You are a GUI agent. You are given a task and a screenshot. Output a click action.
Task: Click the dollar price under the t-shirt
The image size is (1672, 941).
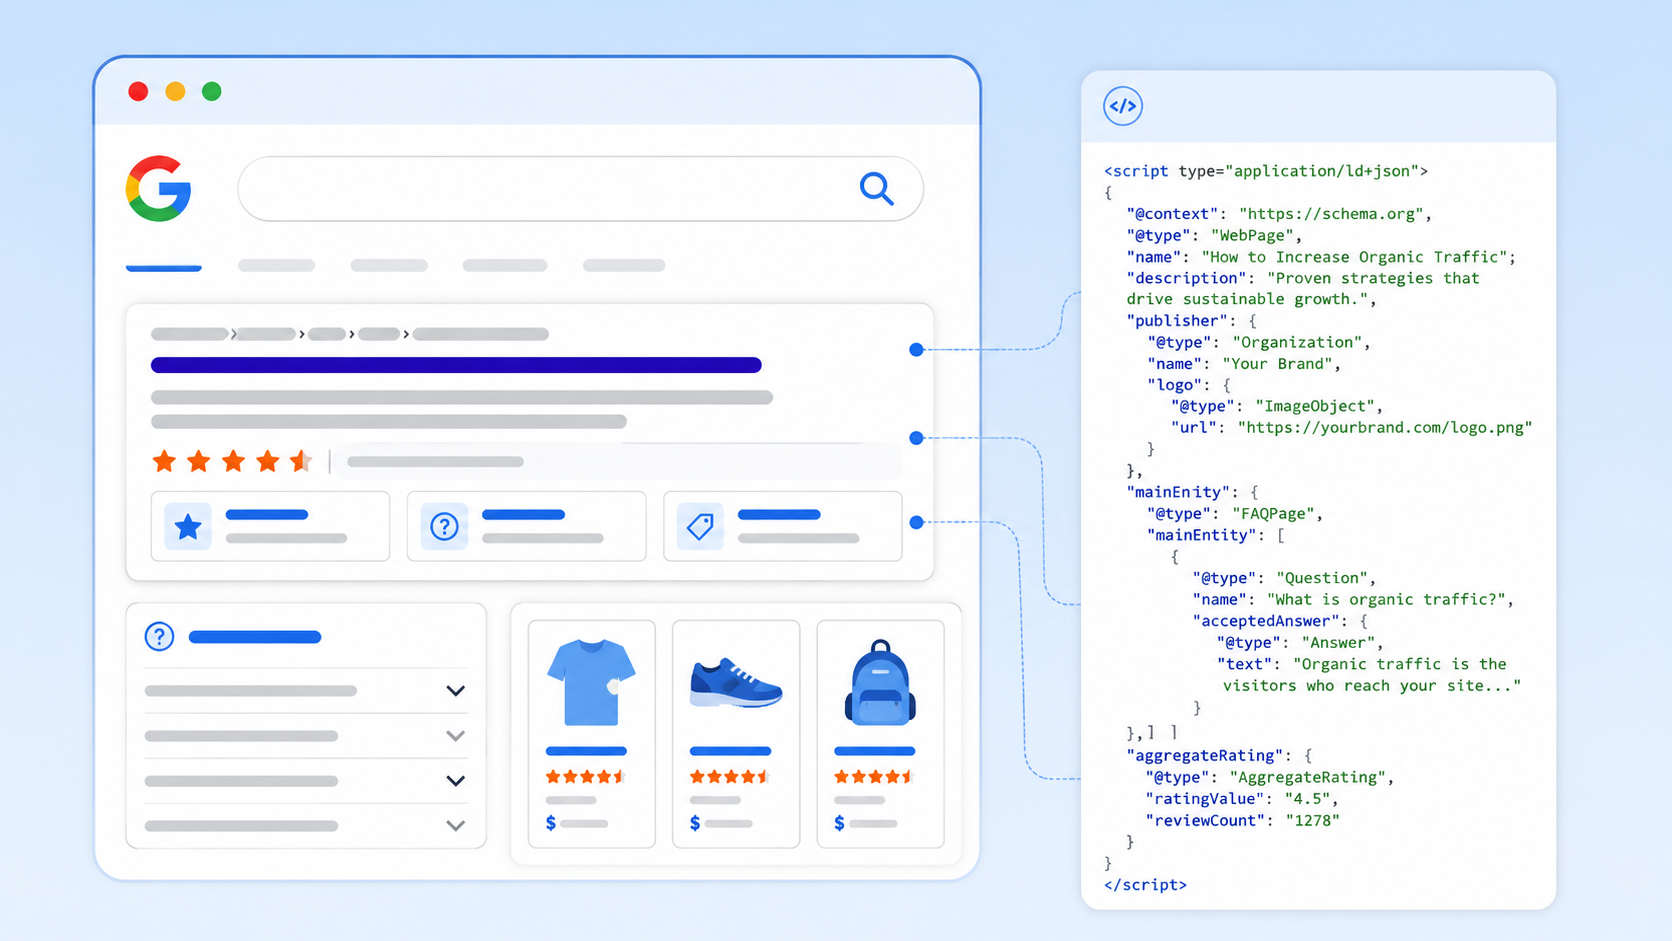point(577,823)
